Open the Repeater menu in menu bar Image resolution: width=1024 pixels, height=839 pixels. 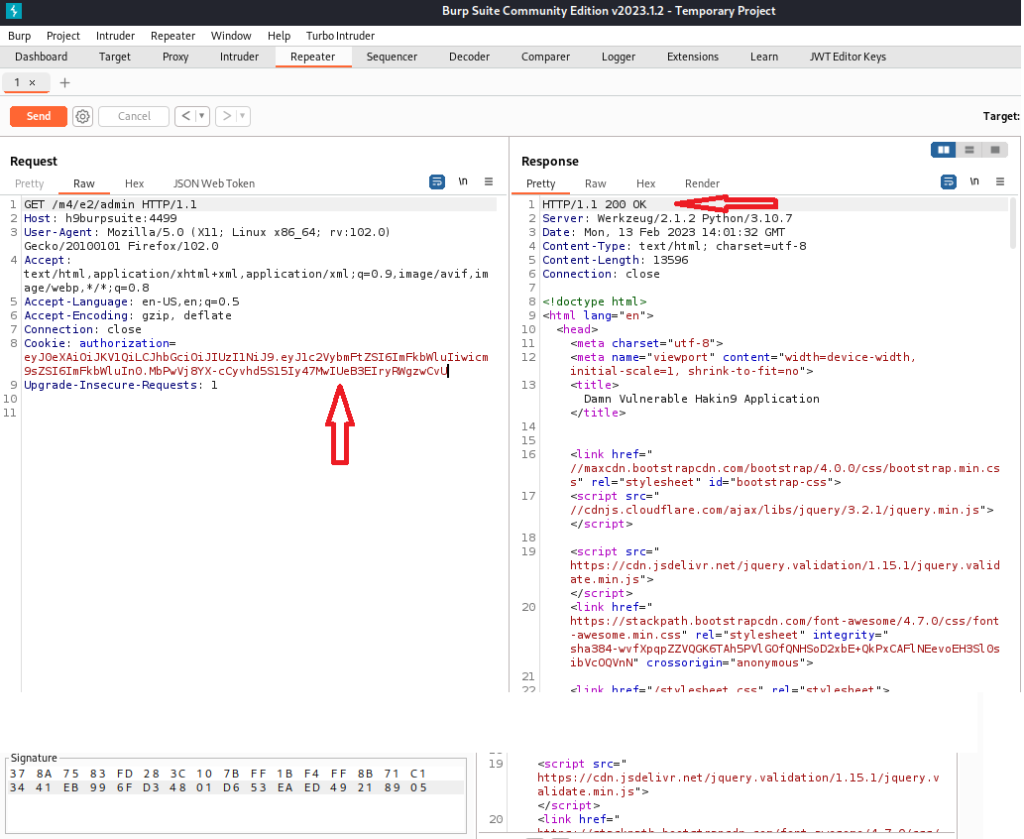(x=173, y=36)
